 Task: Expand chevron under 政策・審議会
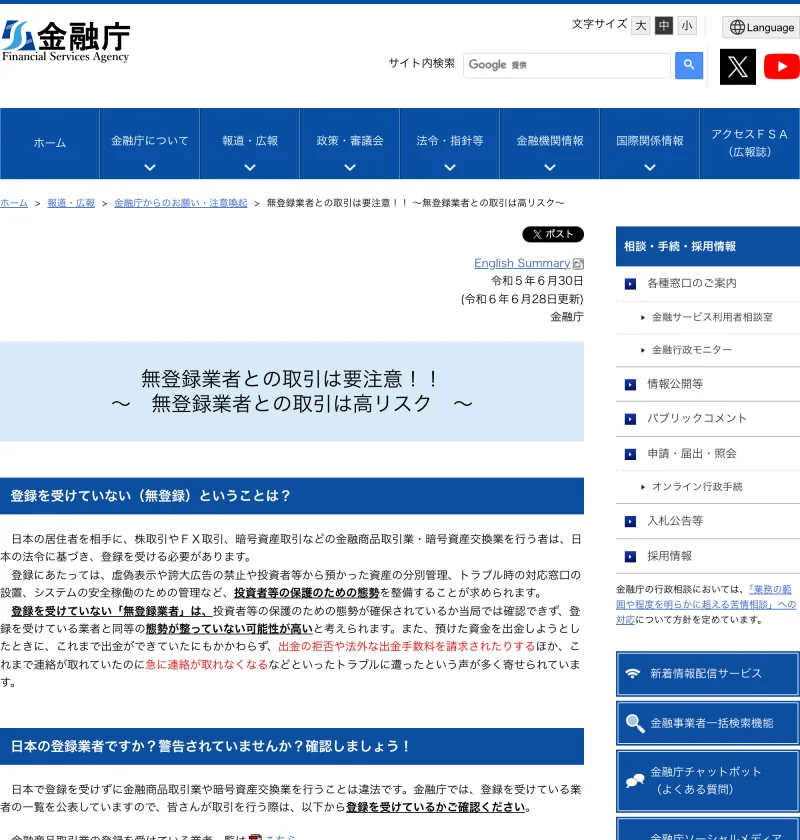coord(350,167)
